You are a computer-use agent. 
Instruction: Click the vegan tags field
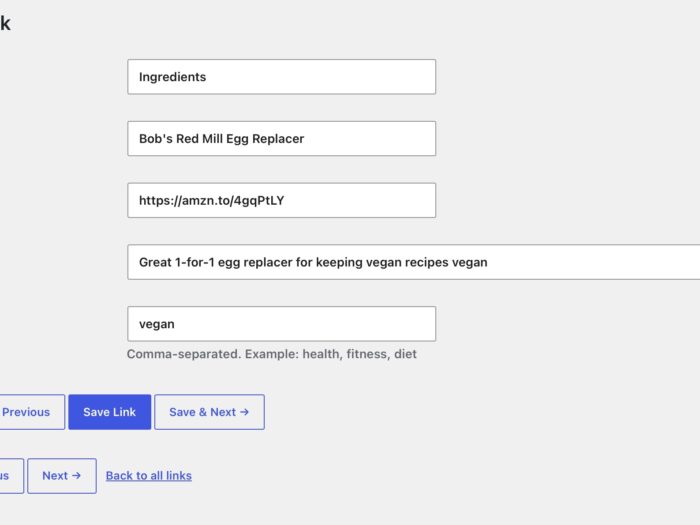(281, 324)
